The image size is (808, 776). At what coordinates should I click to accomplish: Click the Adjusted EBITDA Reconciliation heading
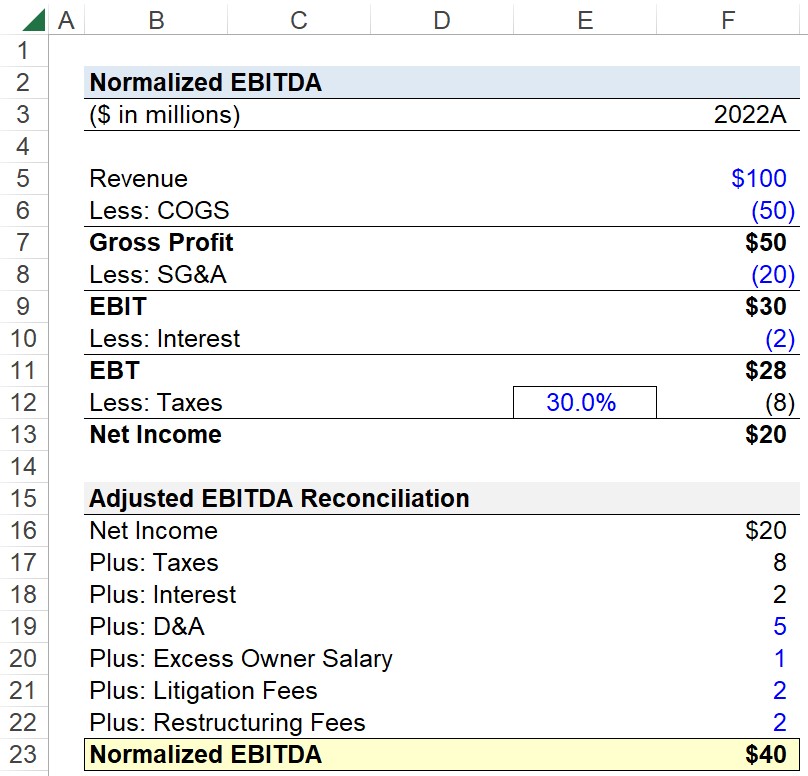point(279,498)
